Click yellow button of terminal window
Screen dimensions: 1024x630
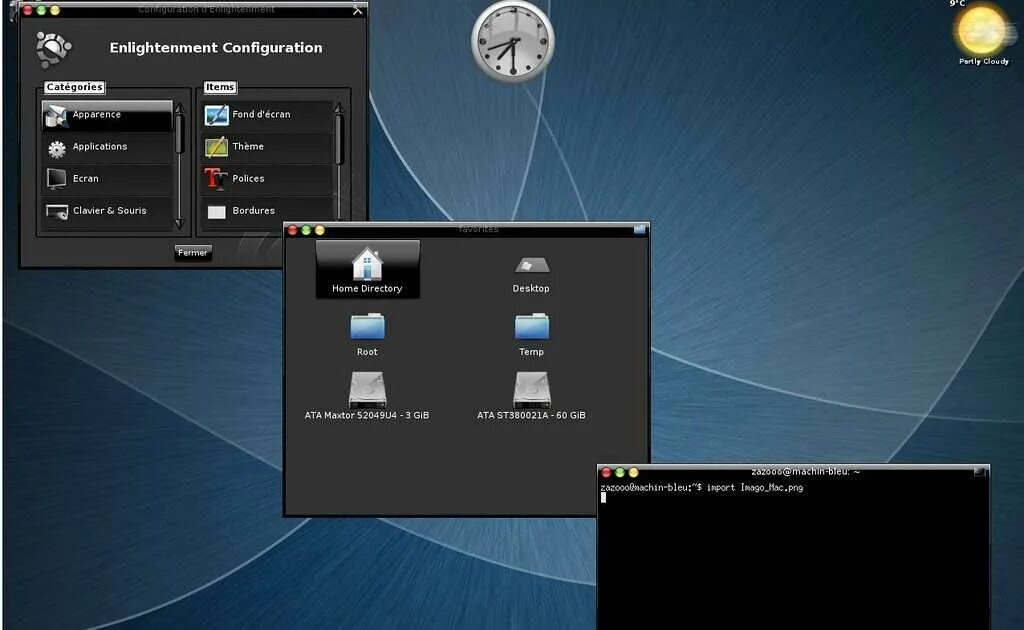633,472
